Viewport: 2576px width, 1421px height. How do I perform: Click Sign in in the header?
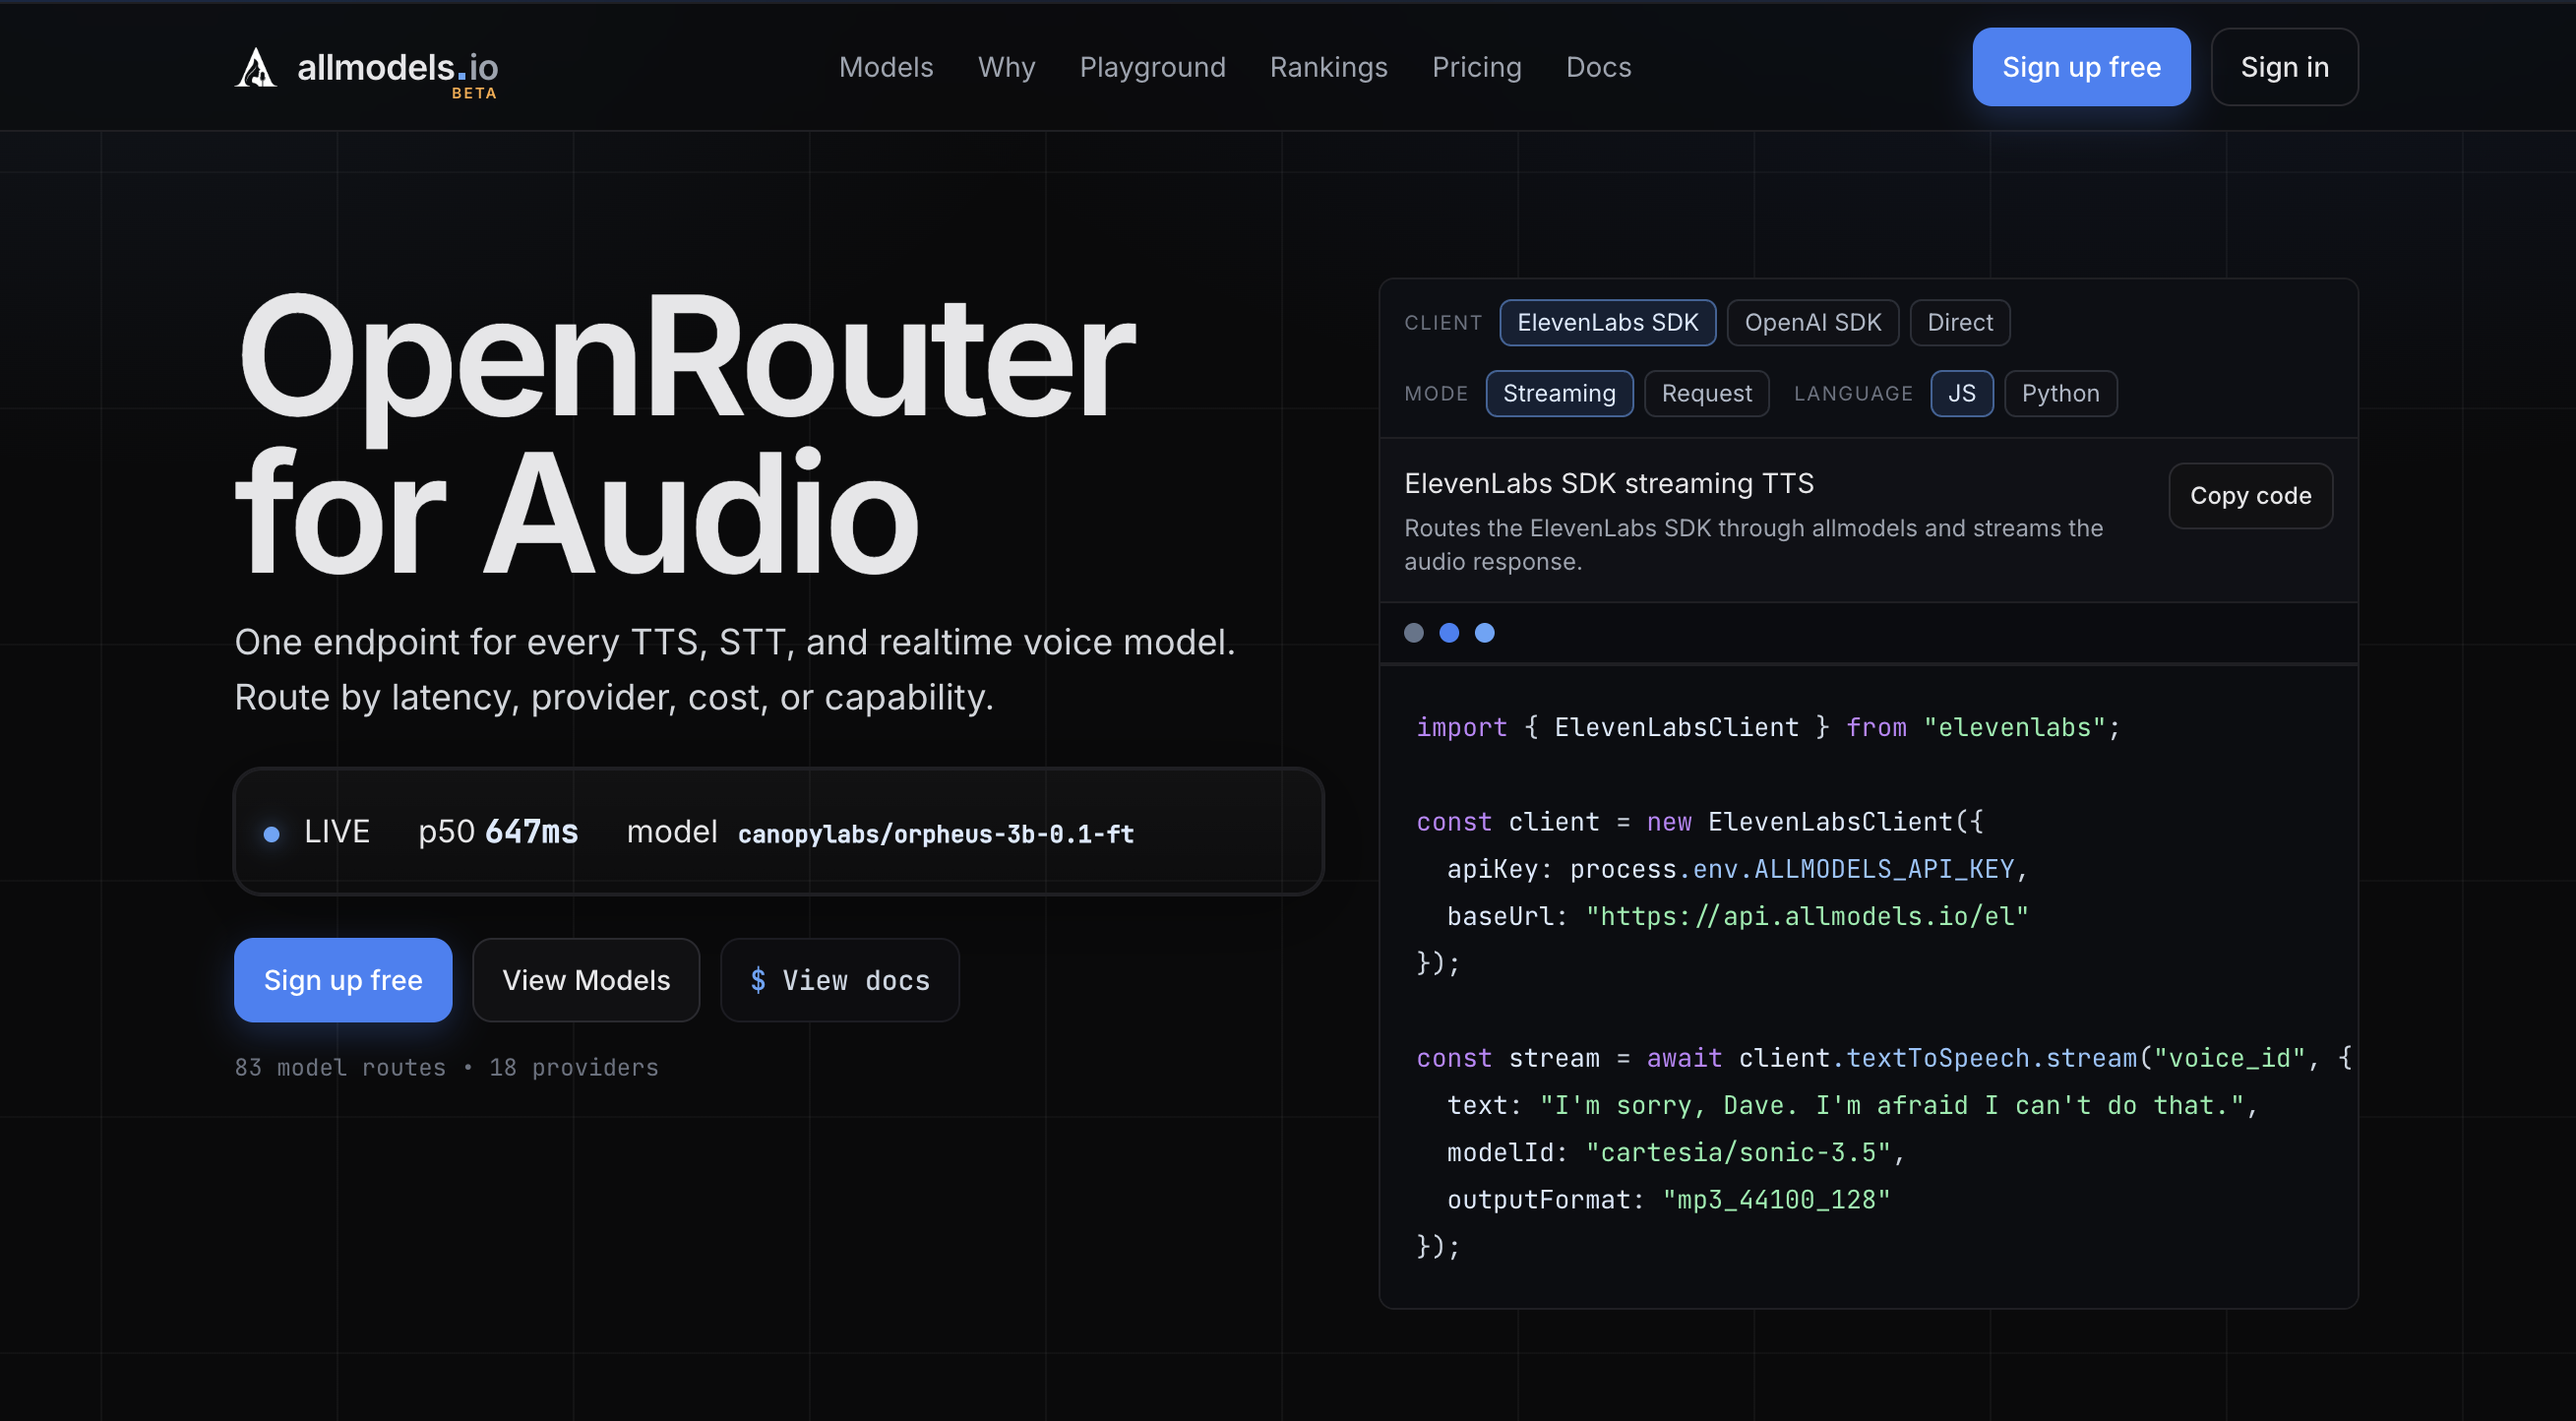(x=2284, y=67)
